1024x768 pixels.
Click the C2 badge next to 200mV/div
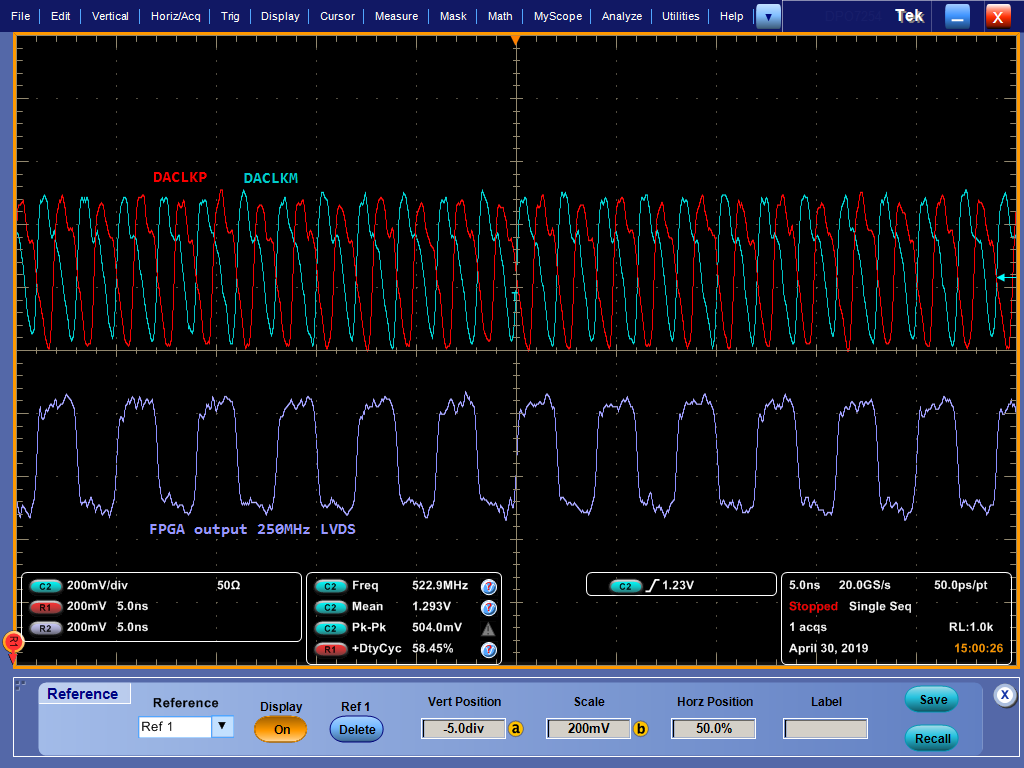45,586
